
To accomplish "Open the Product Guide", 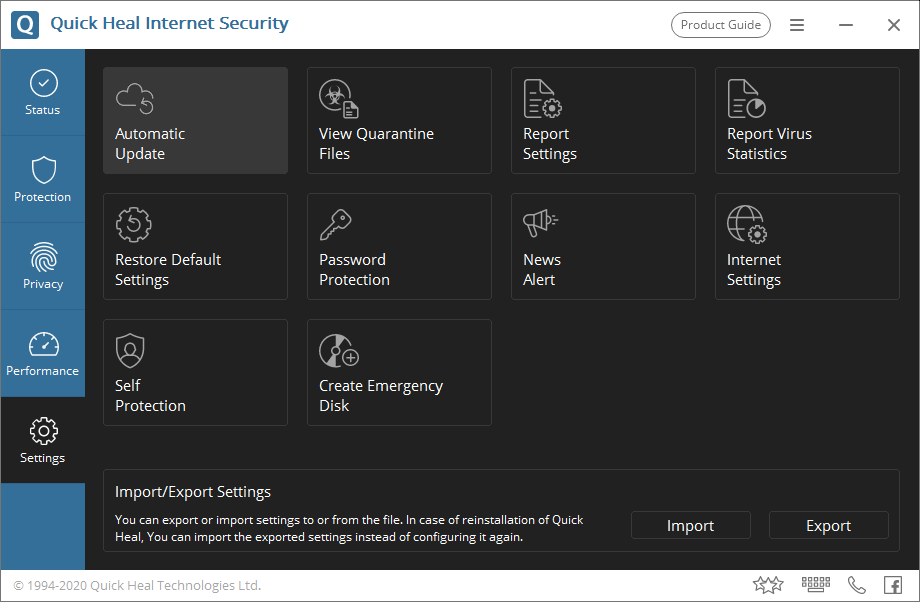I will pos(720,25).
